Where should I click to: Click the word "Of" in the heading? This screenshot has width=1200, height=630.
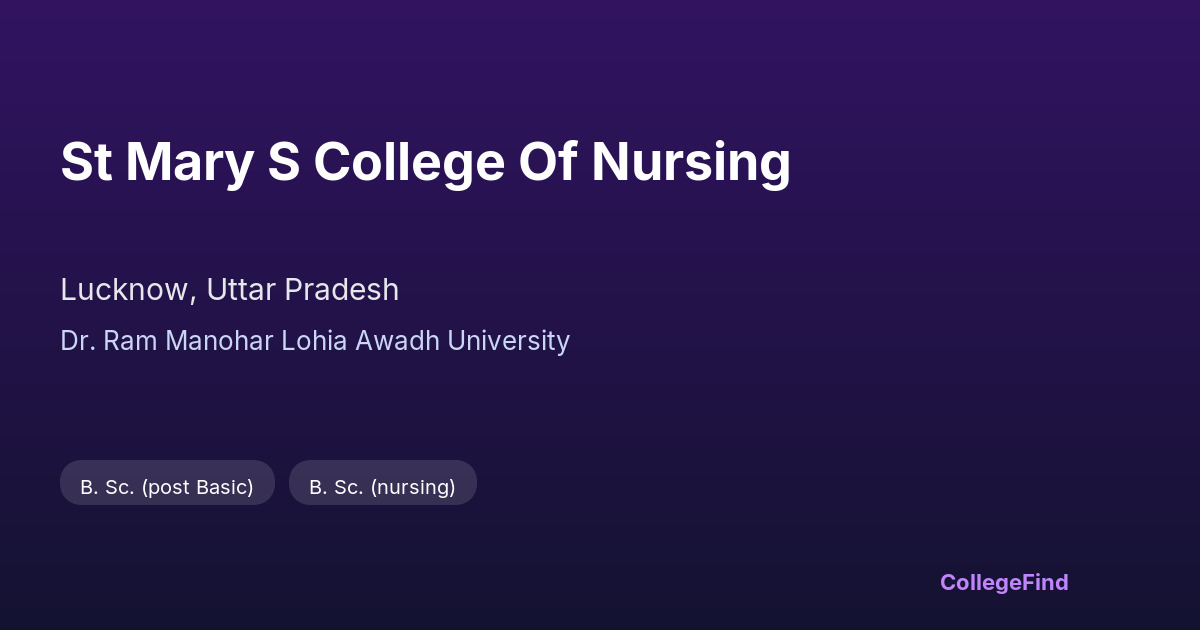(547, 162)
